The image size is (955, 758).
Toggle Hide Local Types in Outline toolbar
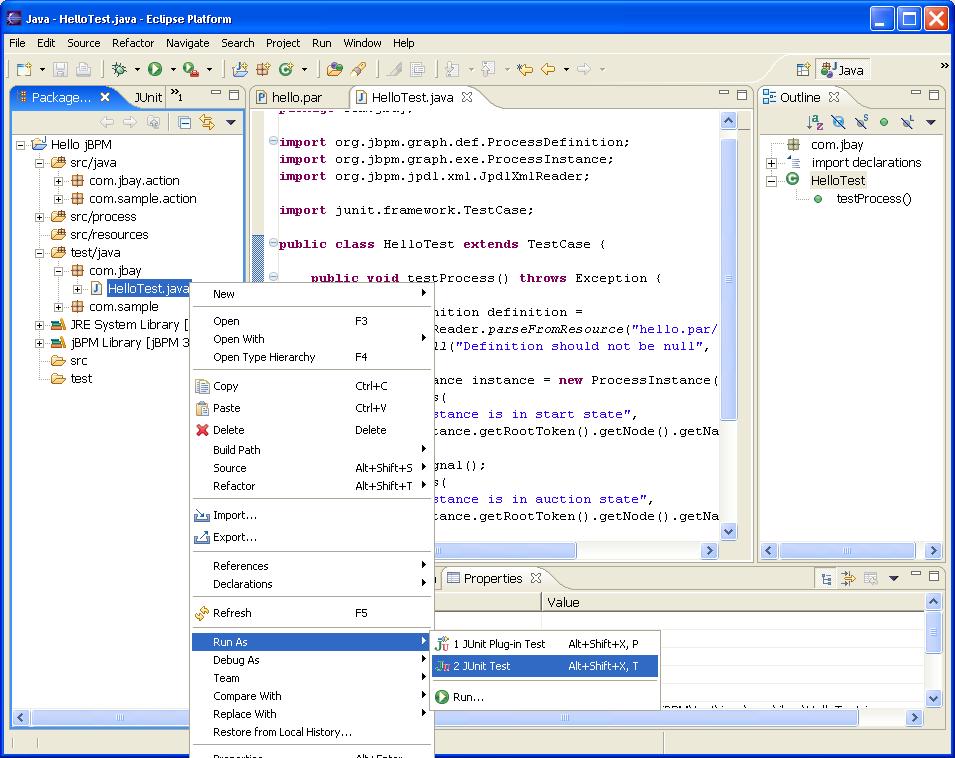907,122
